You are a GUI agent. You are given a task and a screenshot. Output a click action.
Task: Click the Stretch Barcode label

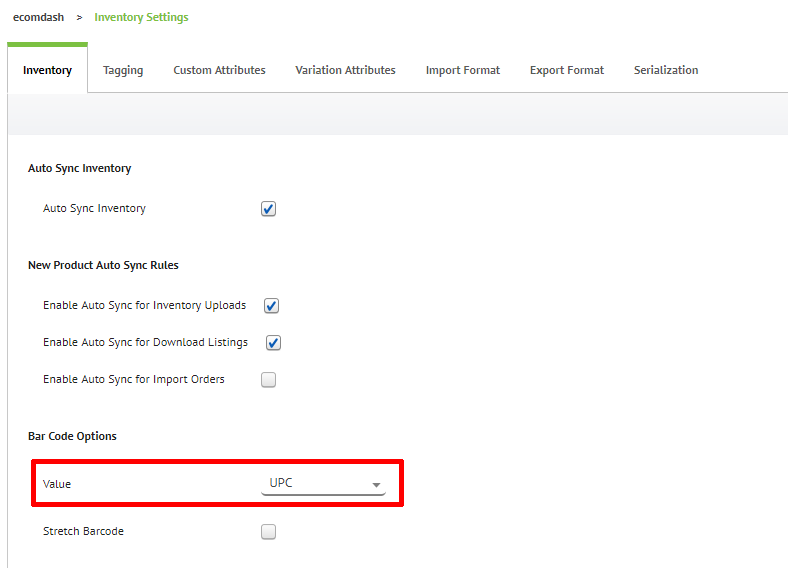tap(83, 531)
